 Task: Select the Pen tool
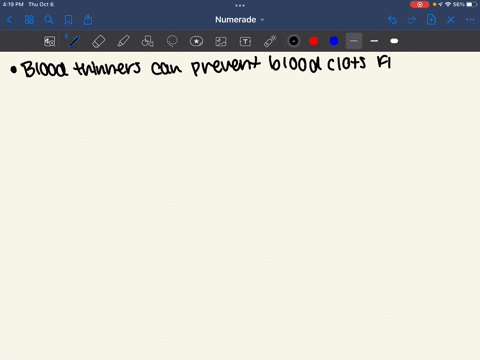click(74, 41)
